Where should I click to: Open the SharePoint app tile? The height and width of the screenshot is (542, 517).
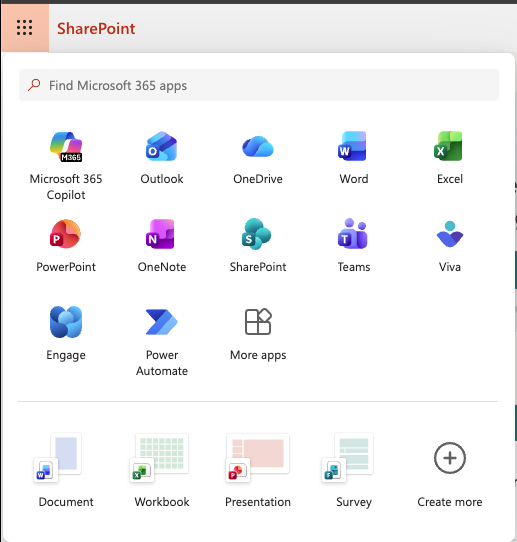258,245
